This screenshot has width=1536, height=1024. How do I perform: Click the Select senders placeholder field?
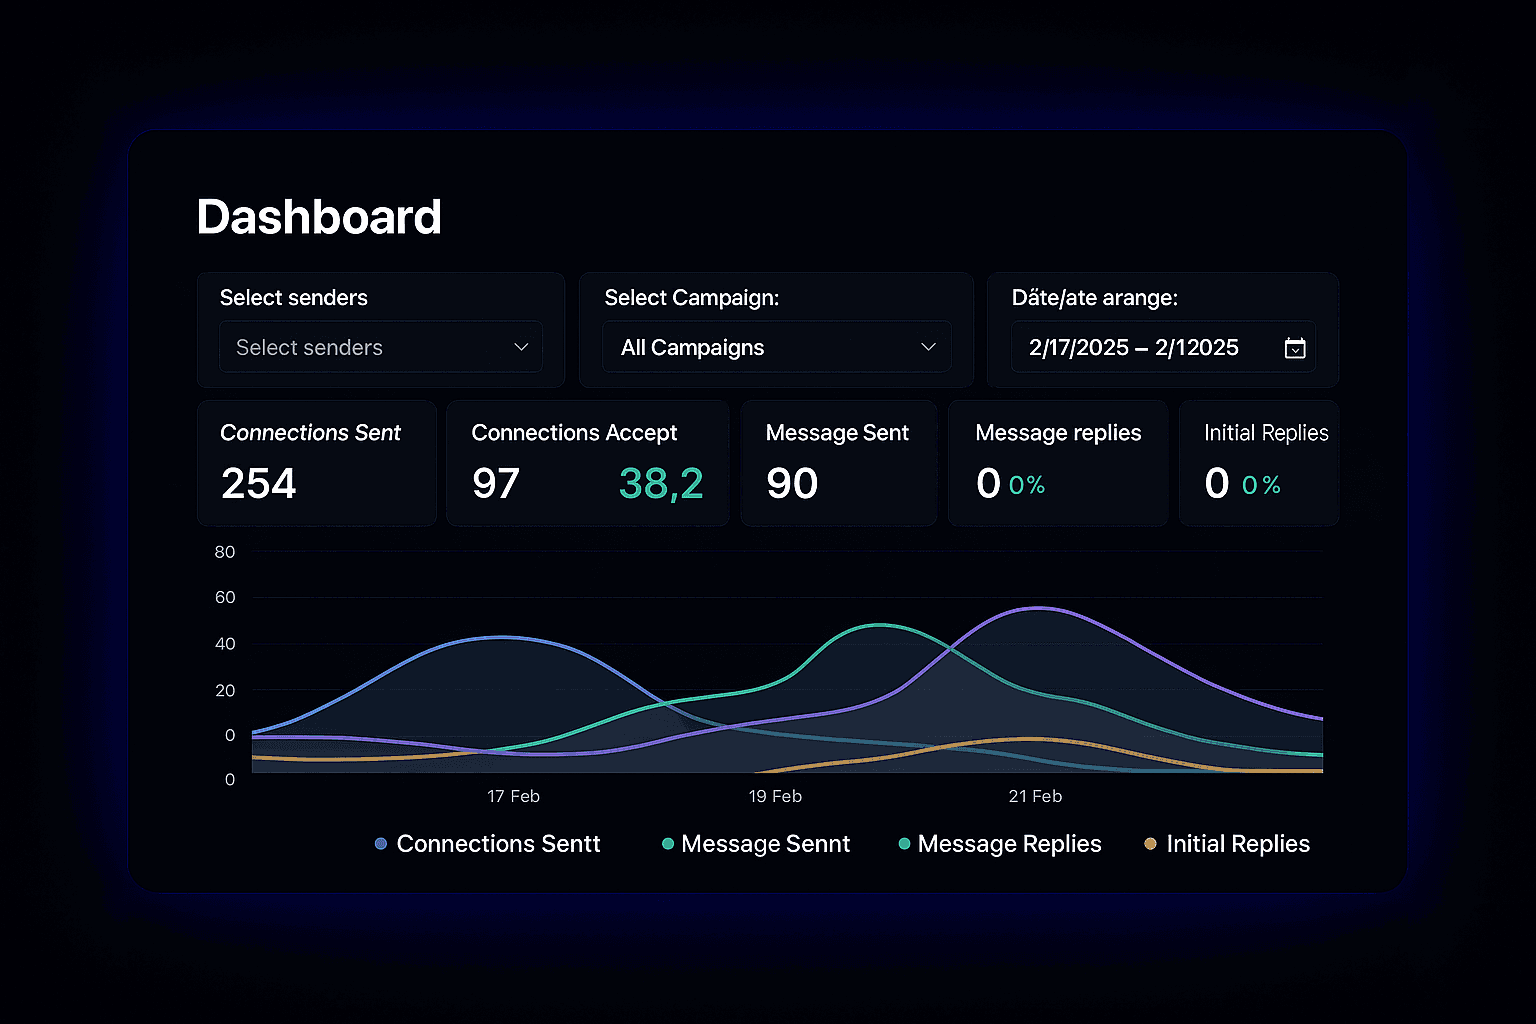(381, 347)
